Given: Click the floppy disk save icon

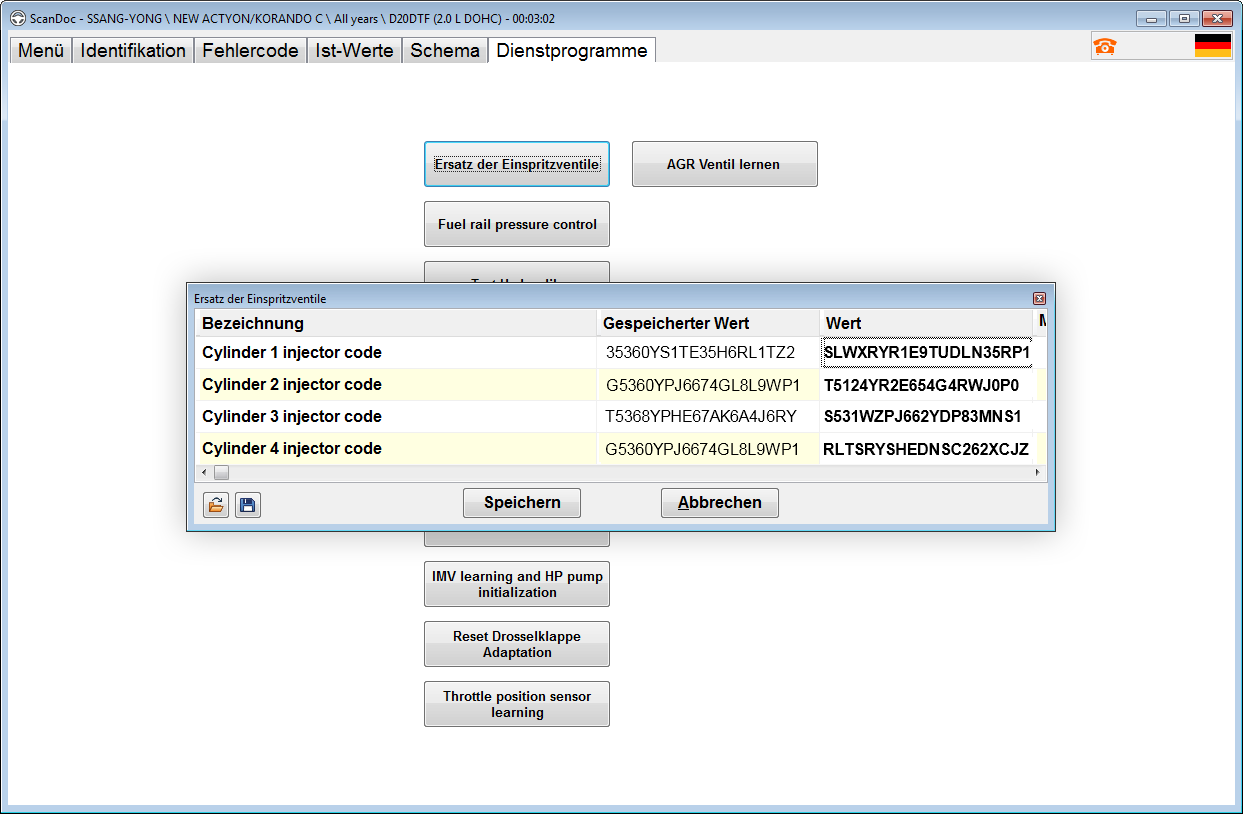Looking at the screenshot, I should tap(248, 505).
